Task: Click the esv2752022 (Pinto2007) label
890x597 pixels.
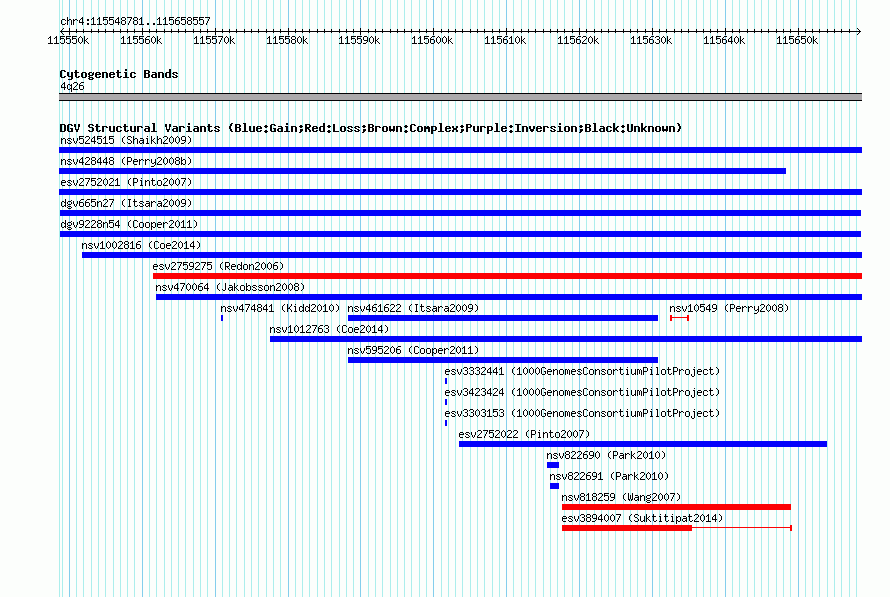Action: click(524, 434)
